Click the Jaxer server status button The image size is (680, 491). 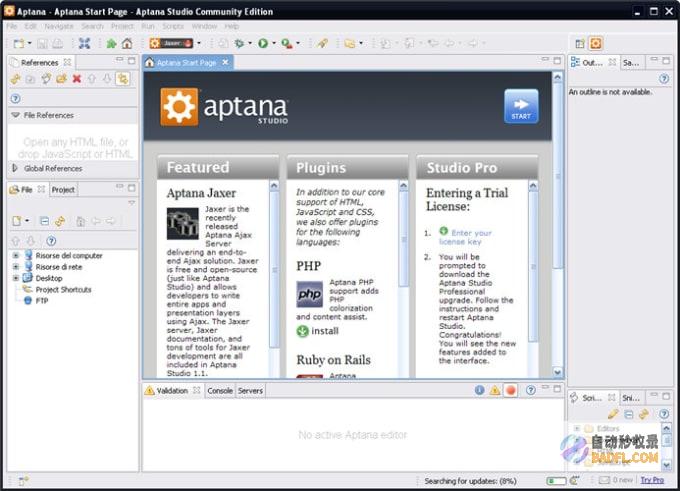click(171, 43)
